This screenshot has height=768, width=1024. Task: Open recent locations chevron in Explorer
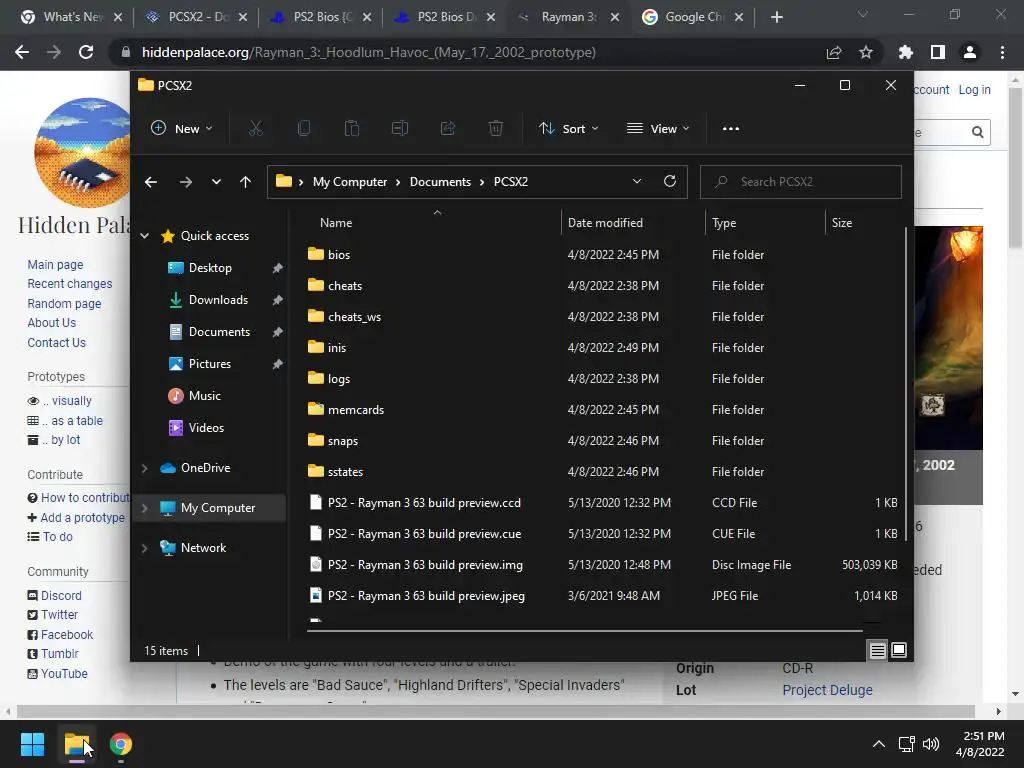tap(216, 182)
